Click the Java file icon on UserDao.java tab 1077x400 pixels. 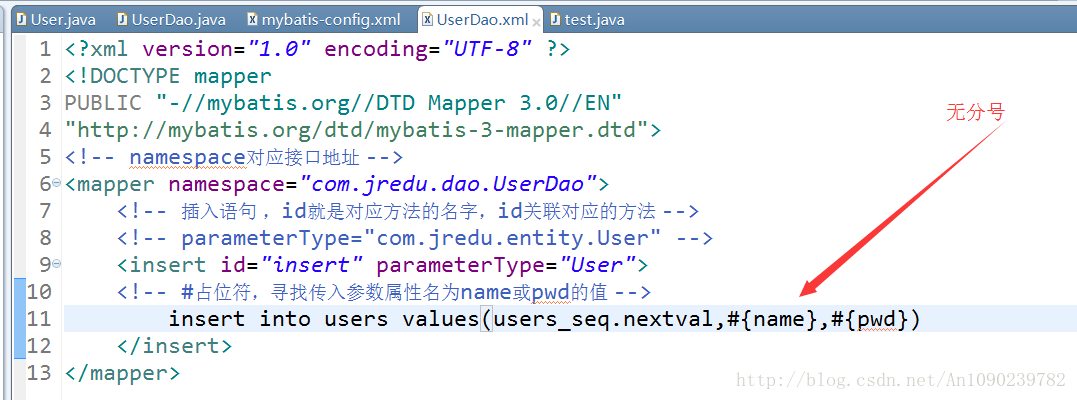[123, 20]
